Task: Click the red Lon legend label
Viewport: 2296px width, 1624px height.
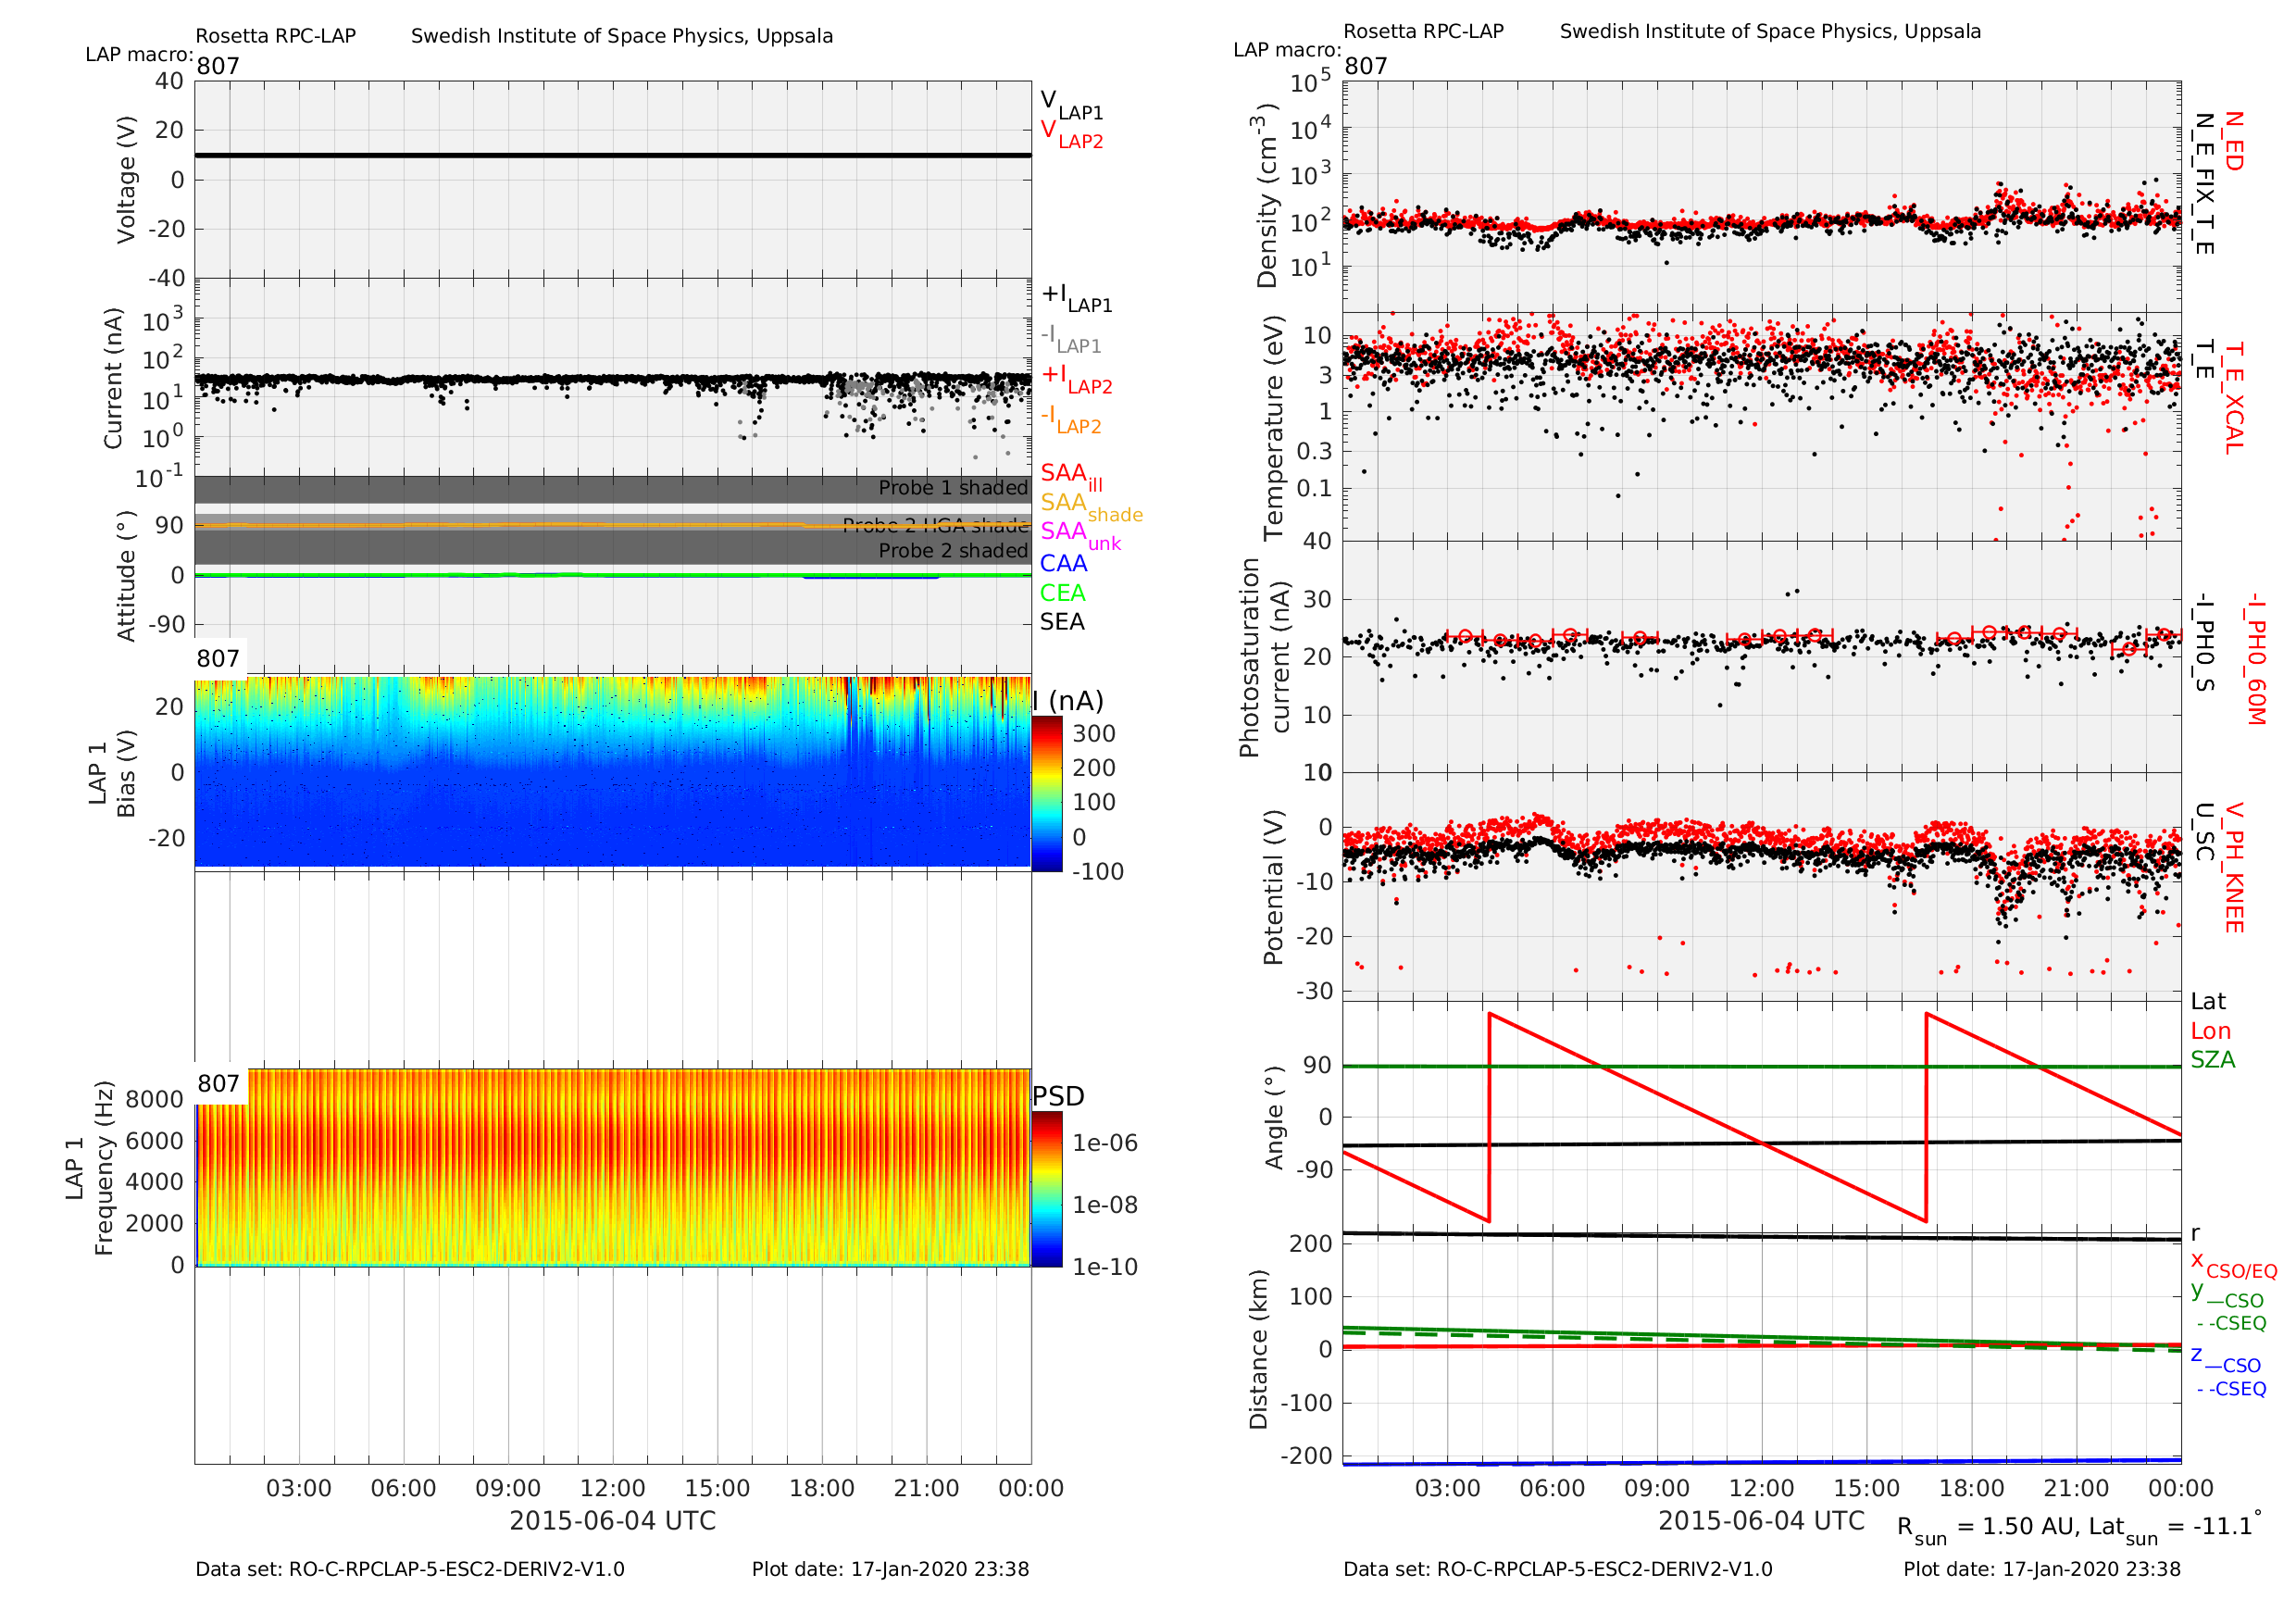Action: tap(2211, 1031)
